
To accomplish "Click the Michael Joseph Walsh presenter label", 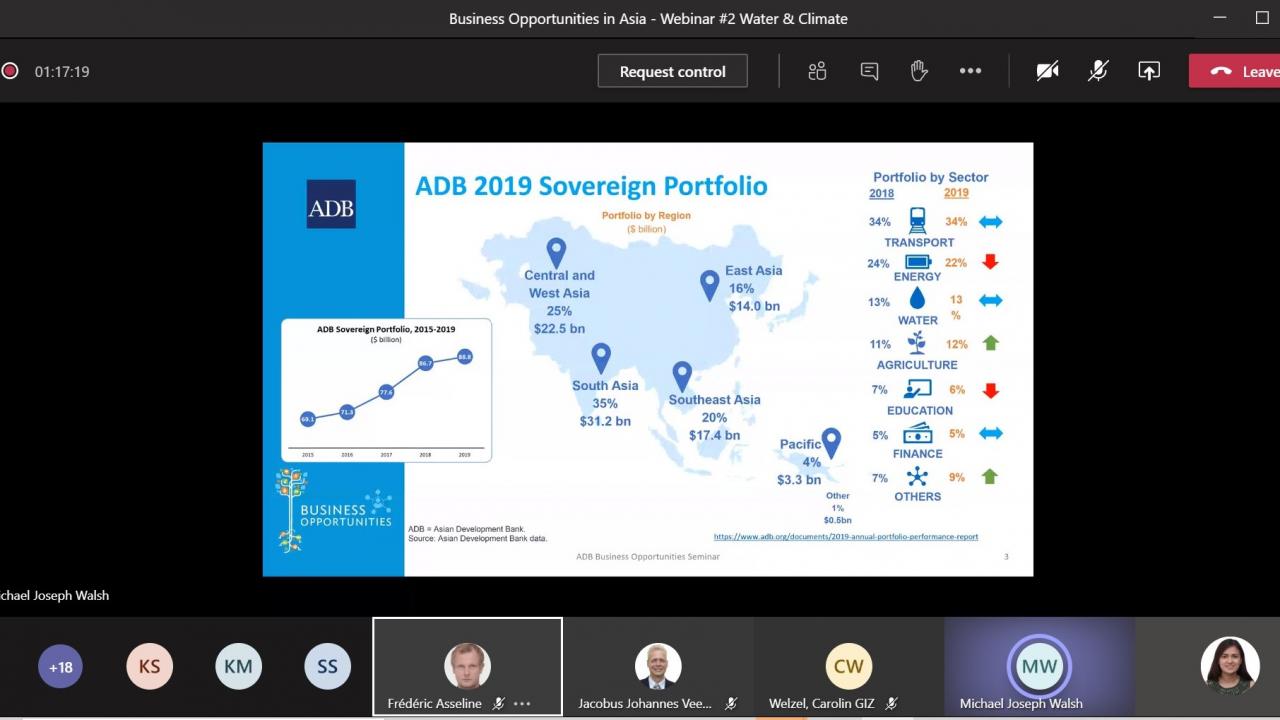I will (x=54, y=595).
